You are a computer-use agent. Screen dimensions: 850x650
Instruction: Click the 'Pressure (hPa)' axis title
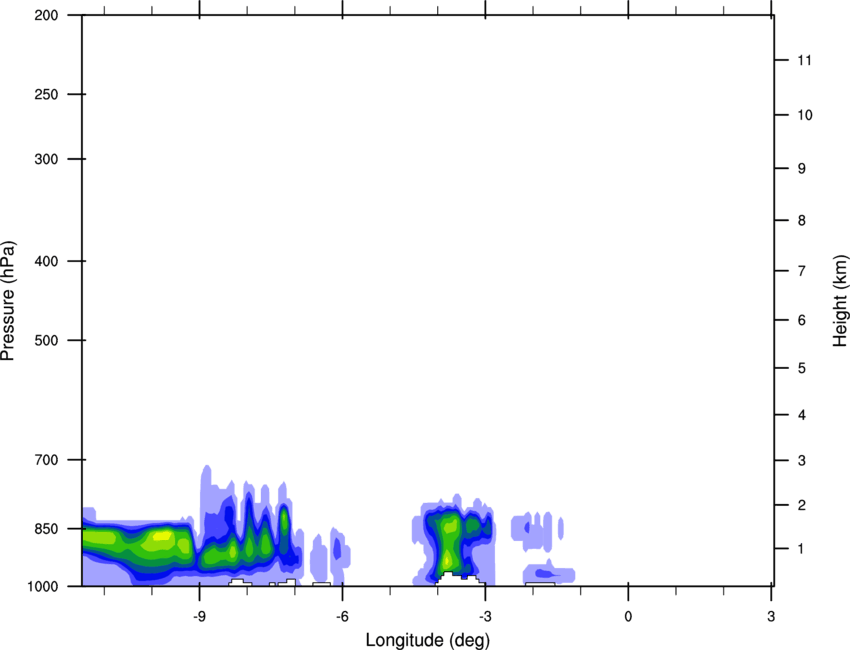tap(8, 301)
